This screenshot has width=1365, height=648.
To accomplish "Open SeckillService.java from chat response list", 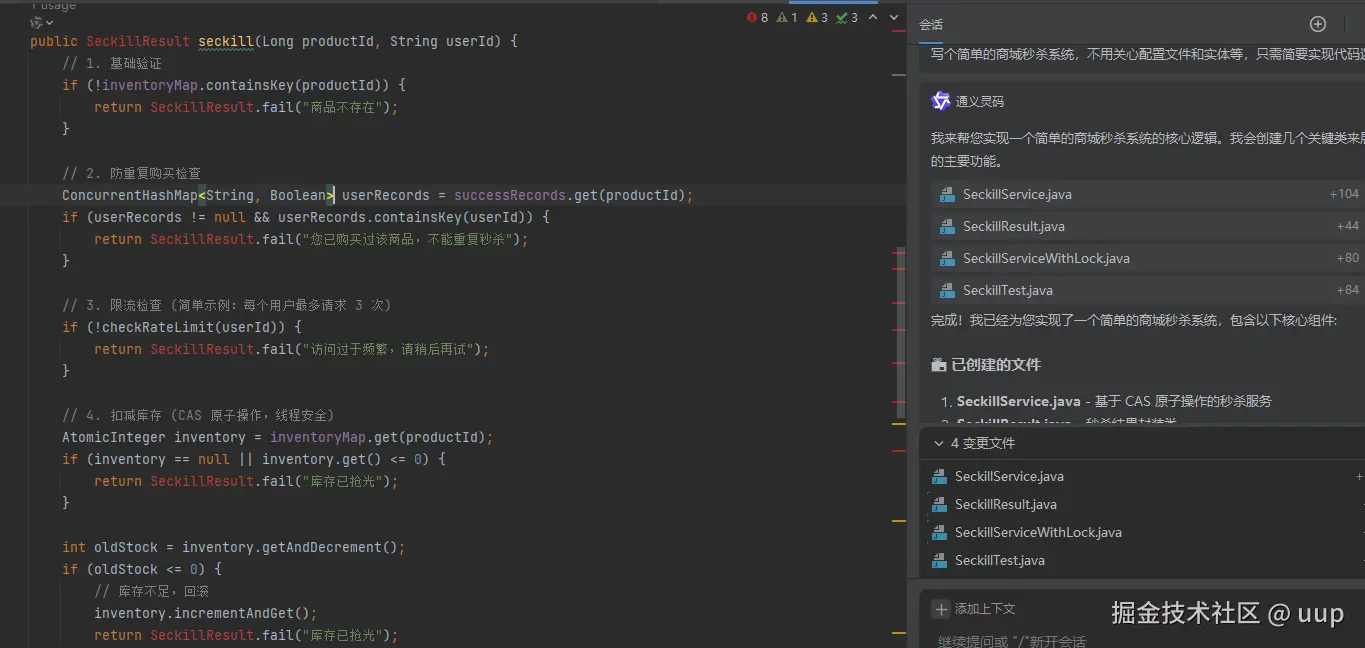I will pyautogui.click(x=1017, y=194).
